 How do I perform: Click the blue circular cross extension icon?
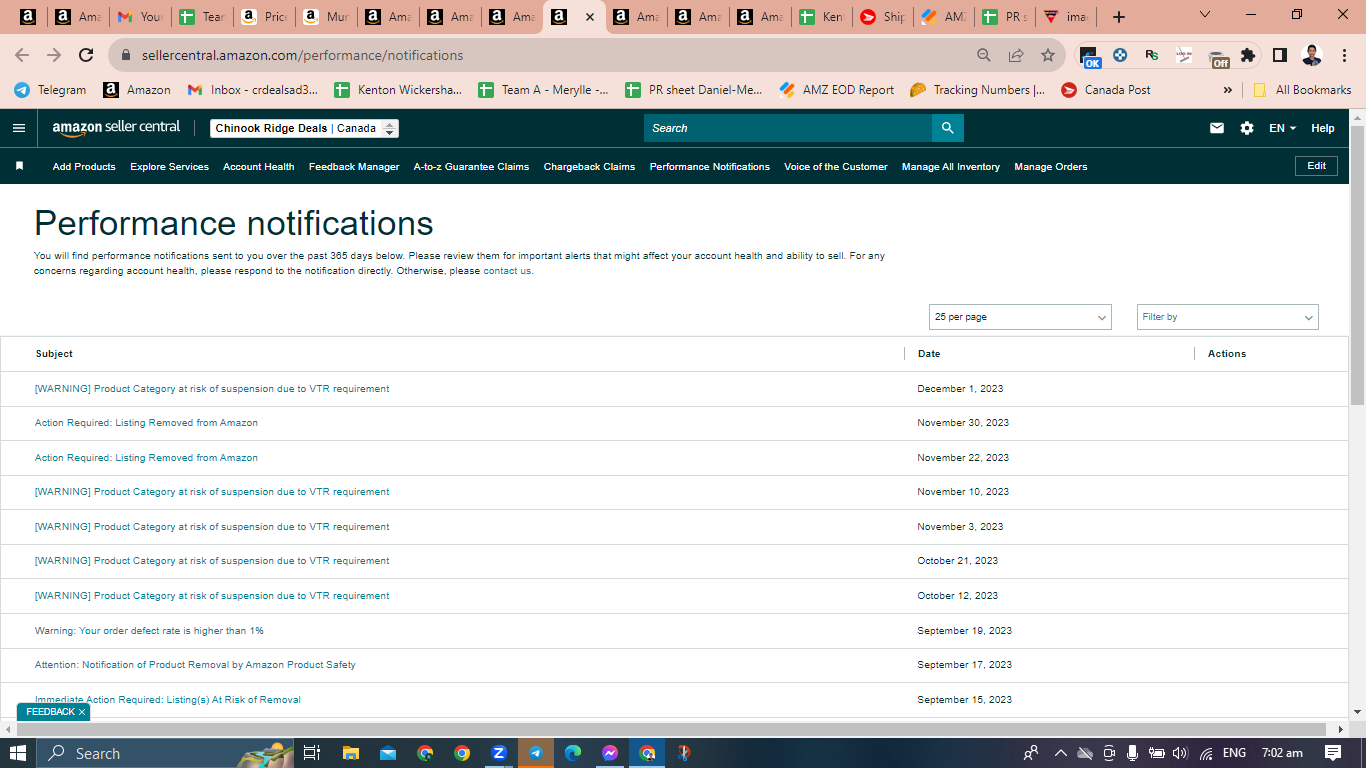point(1120,55)
